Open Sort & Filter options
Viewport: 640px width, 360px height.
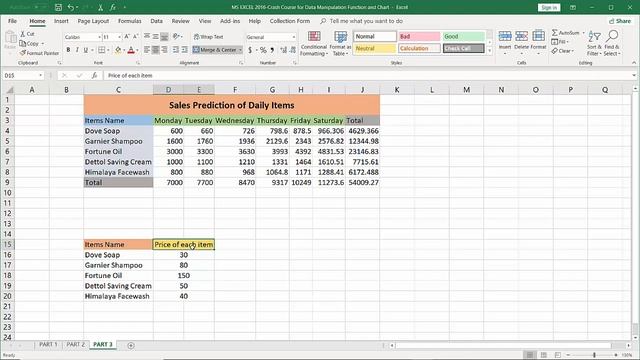click(x=594, y=43)
